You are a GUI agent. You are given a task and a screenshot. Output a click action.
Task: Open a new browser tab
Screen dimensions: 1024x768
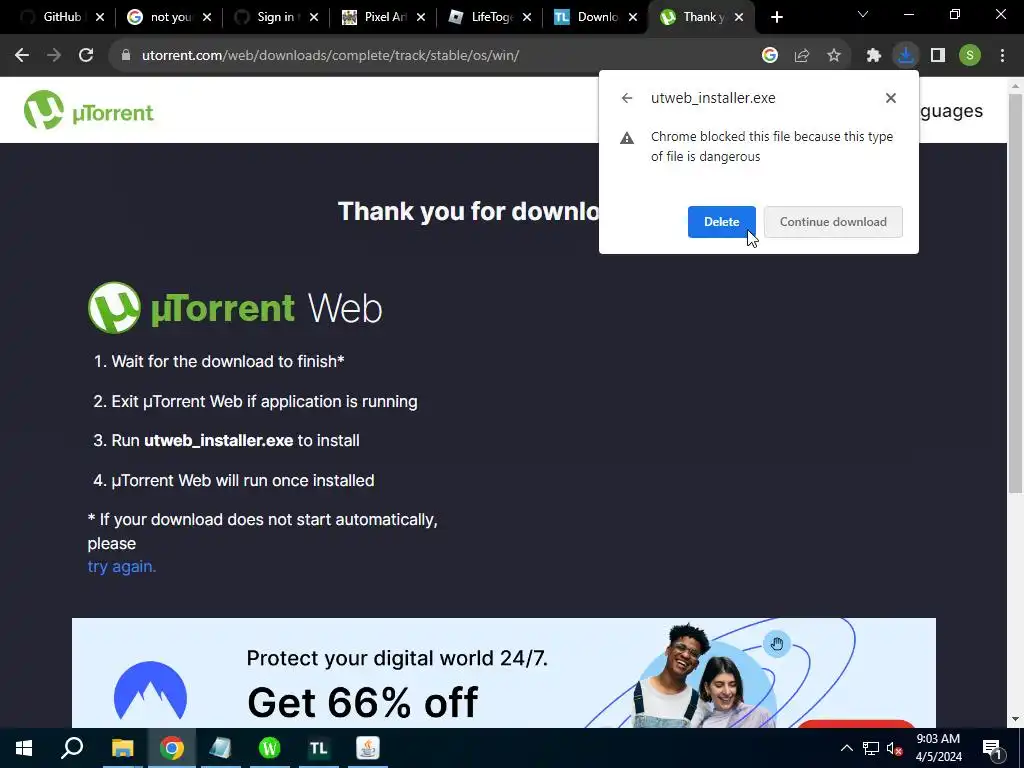click(776, 17)
